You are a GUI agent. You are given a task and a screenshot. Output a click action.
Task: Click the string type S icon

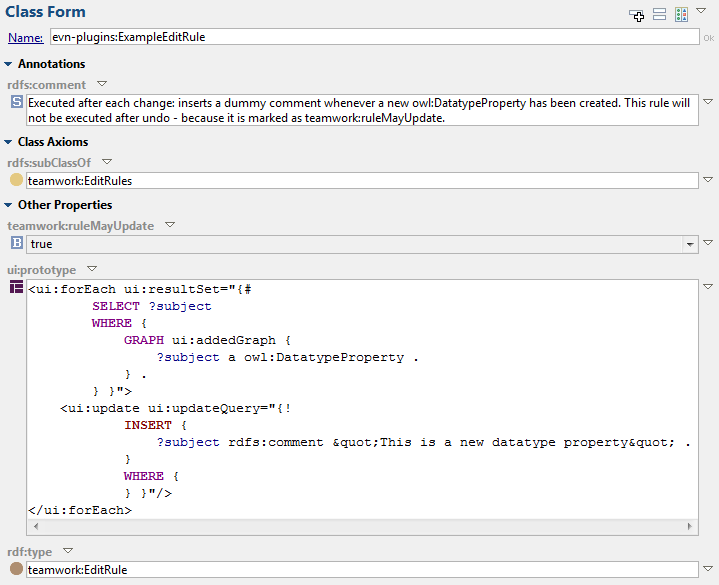coord(17,102)
